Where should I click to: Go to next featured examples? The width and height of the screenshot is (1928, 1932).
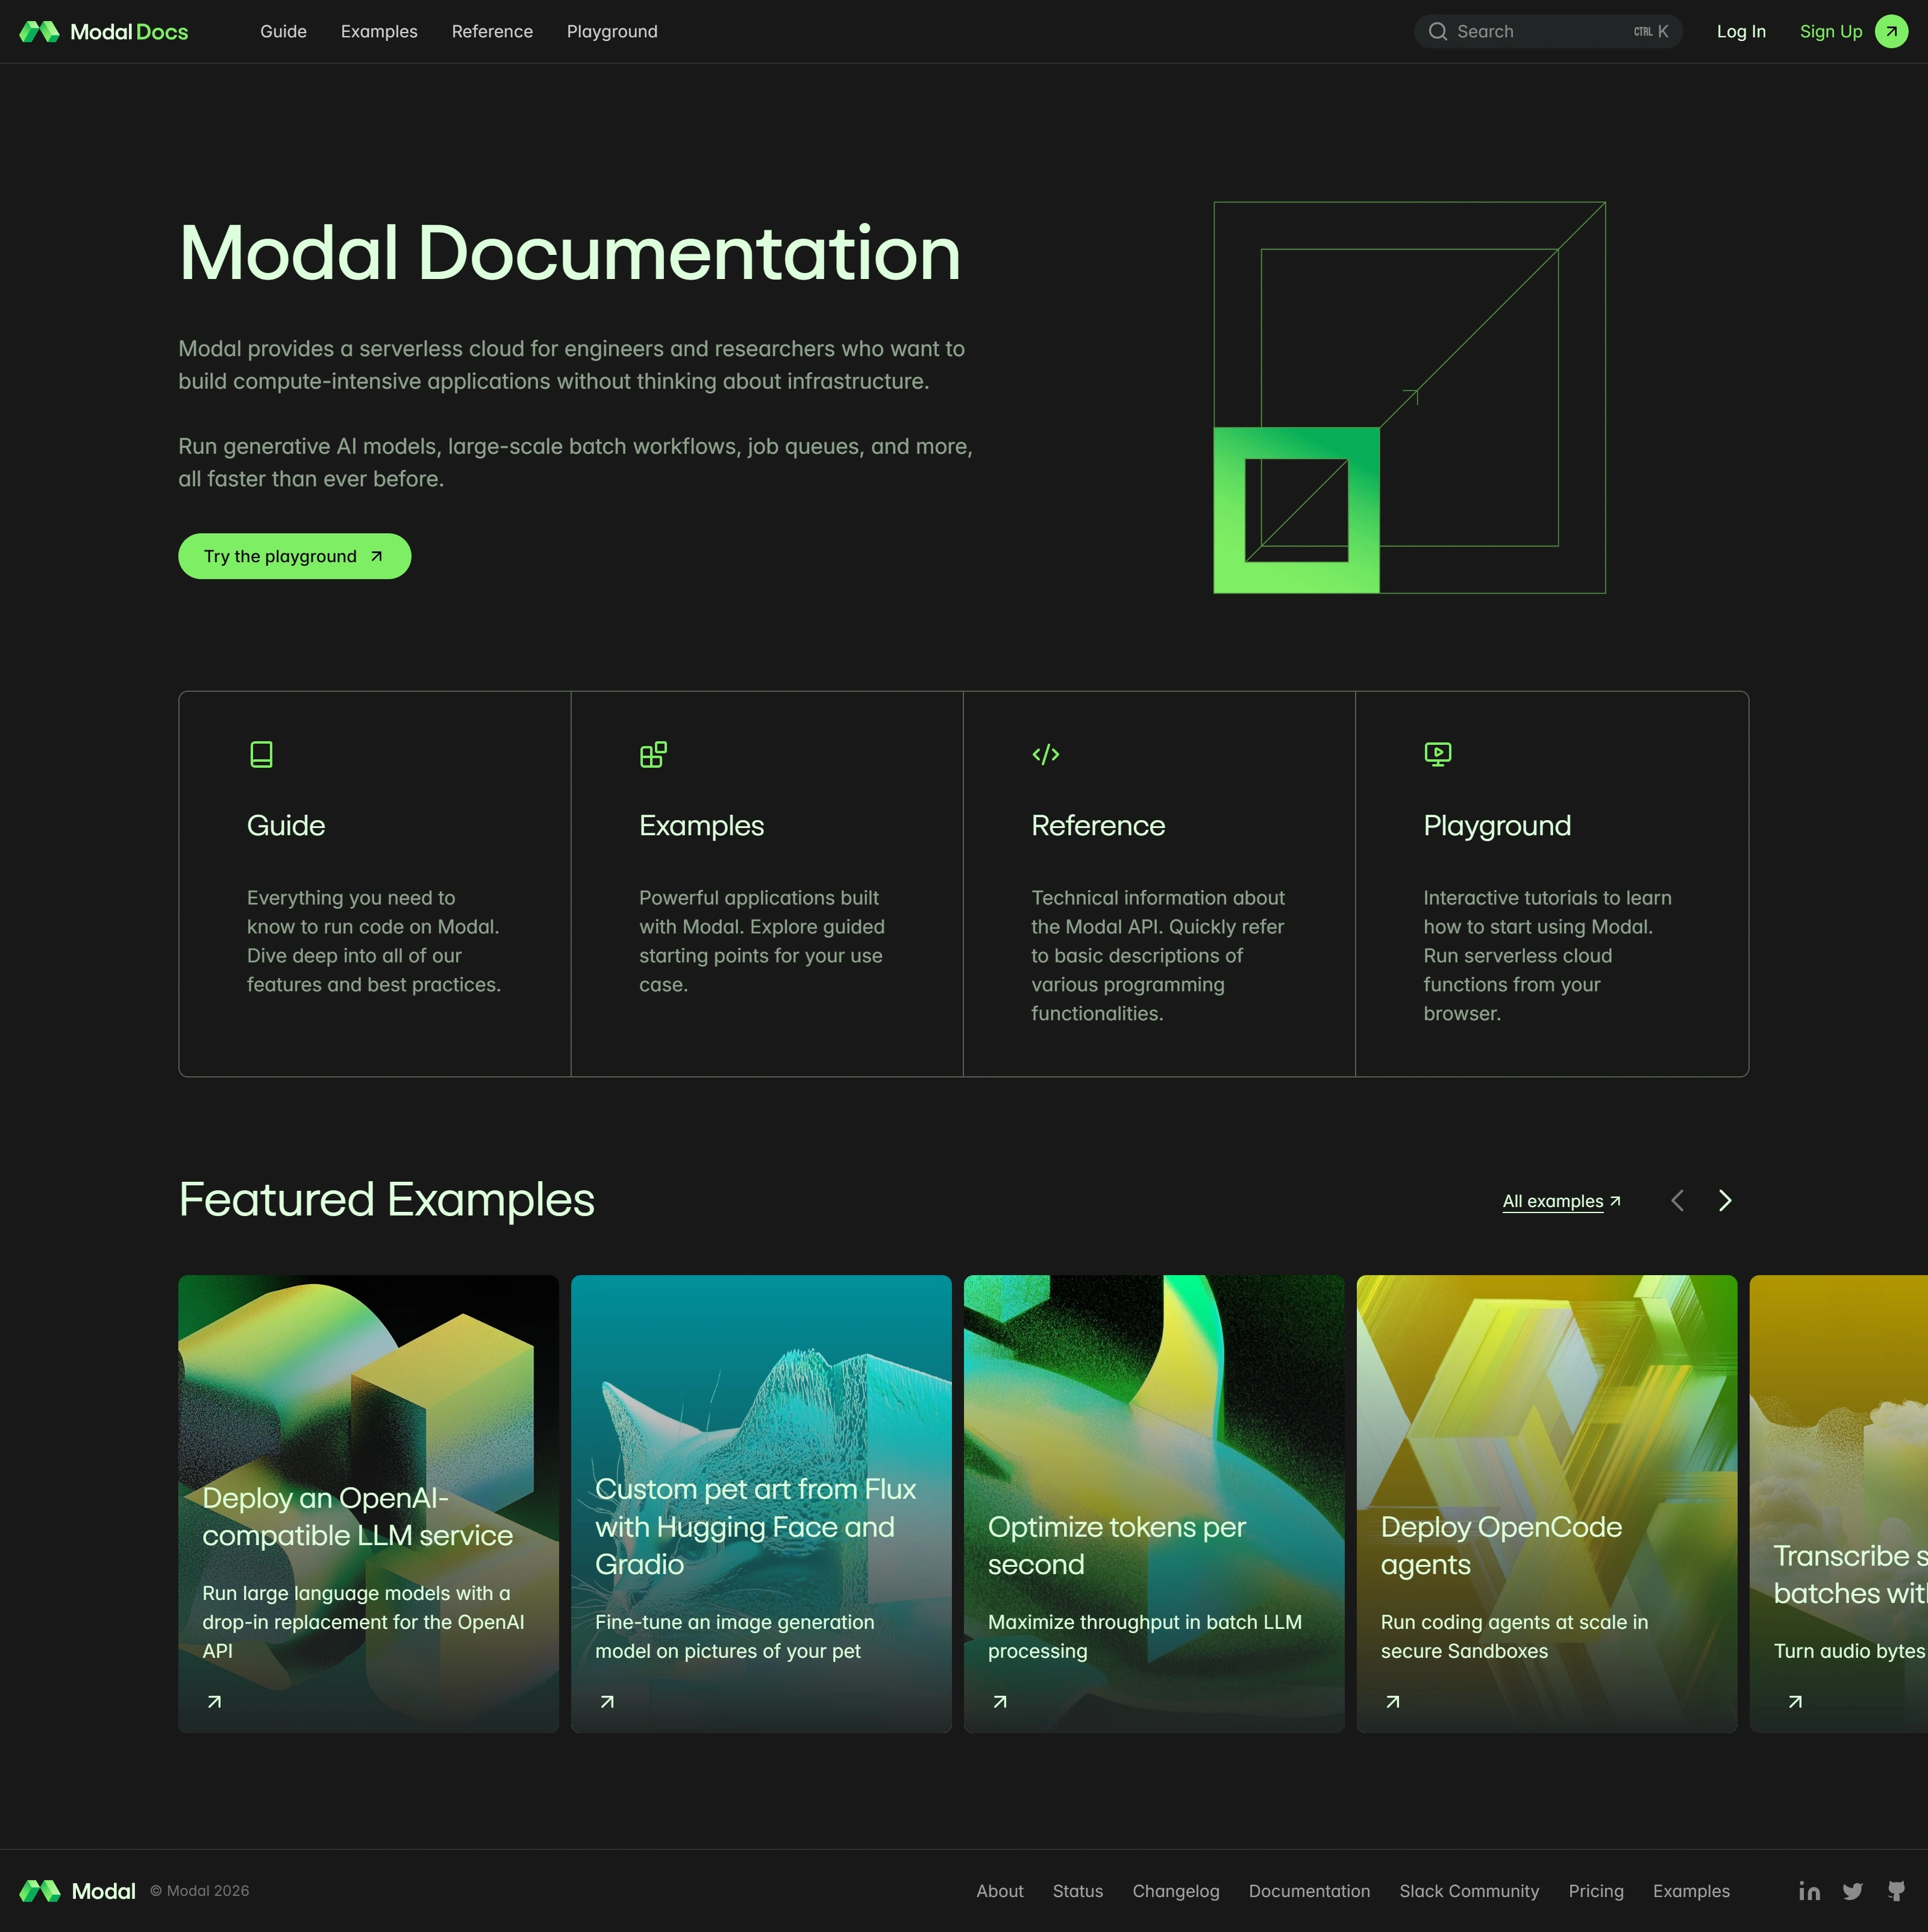tap(1725, 1201)
